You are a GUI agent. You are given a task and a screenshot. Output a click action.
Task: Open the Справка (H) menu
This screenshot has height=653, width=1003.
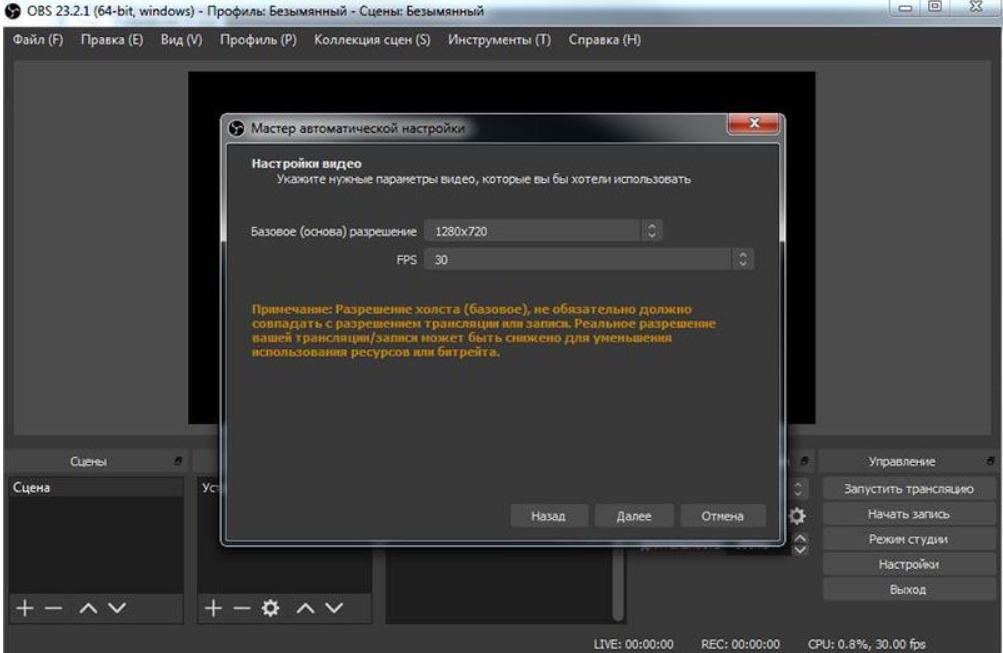604,40
